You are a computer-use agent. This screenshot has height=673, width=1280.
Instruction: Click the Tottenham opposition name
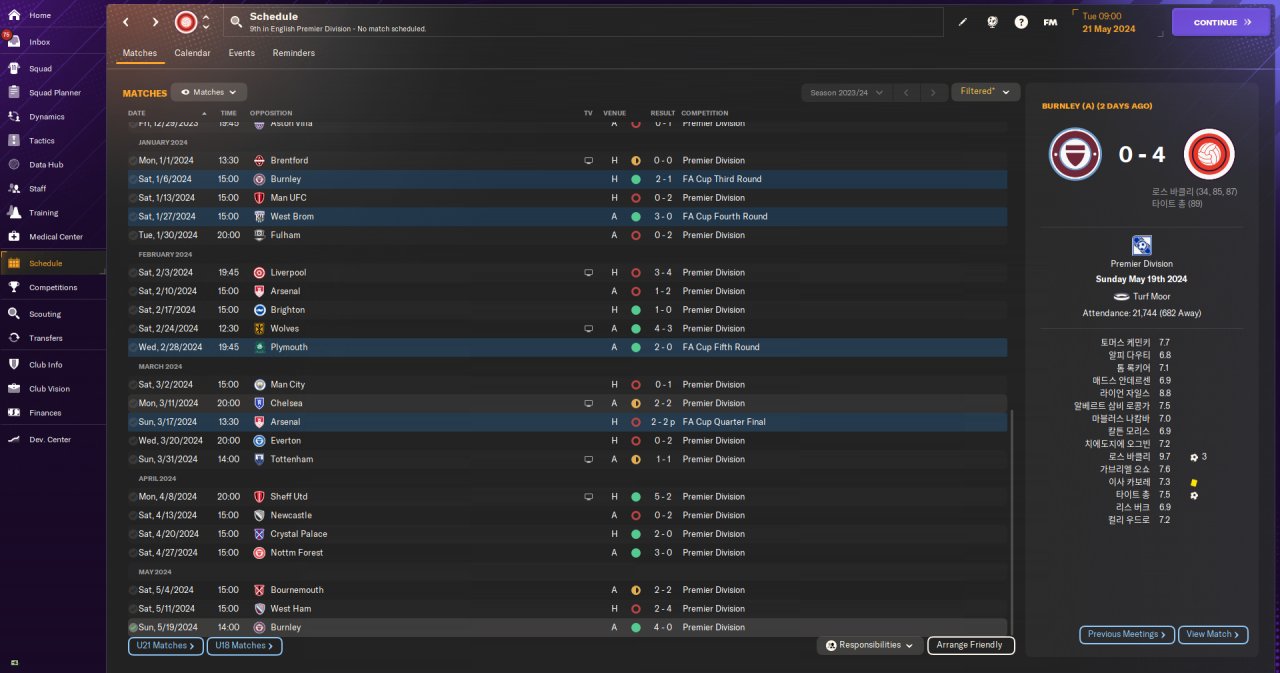pyautogui.click(x=292, y=459)
